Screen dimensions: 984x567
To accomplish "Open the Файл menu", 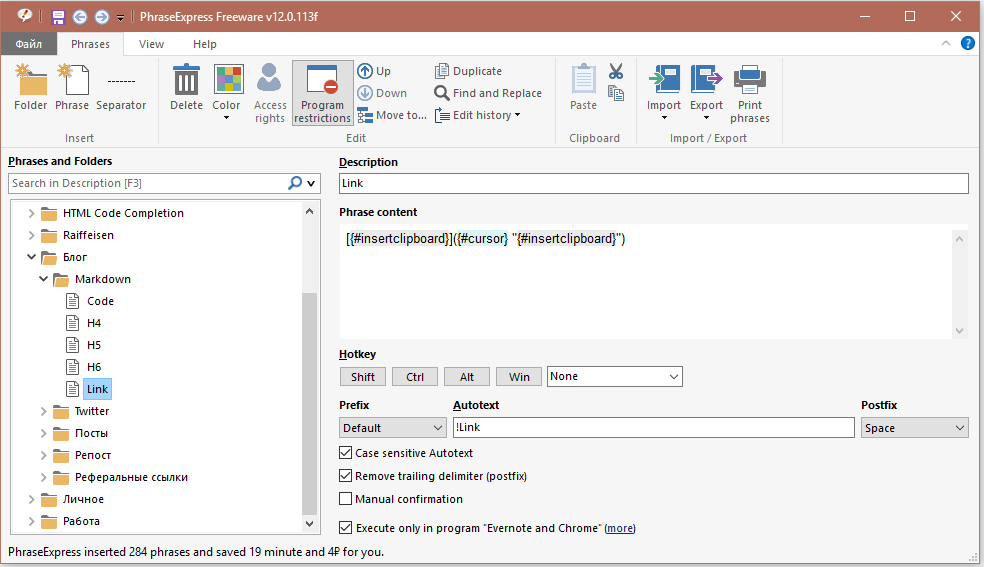I will coord(29,44).
